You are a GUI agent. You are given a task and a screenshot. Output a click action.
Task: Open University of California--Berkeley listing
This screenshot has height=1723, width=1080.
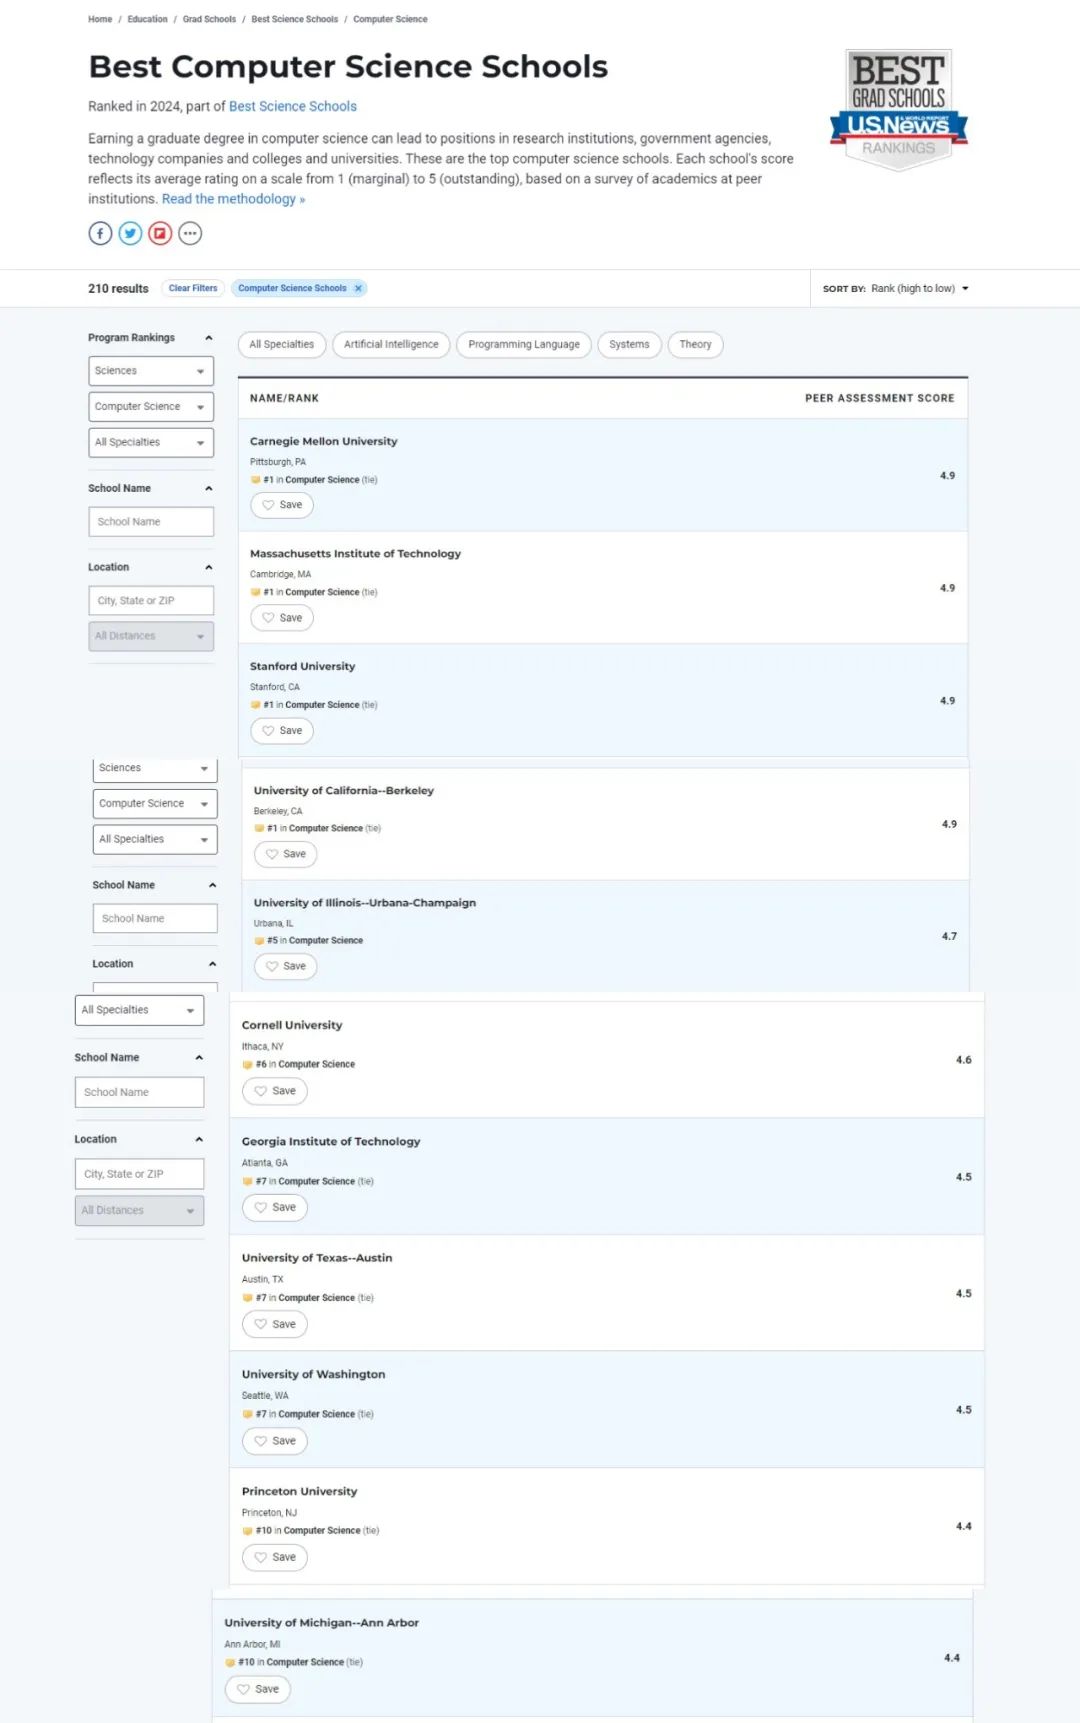[344, 790]
